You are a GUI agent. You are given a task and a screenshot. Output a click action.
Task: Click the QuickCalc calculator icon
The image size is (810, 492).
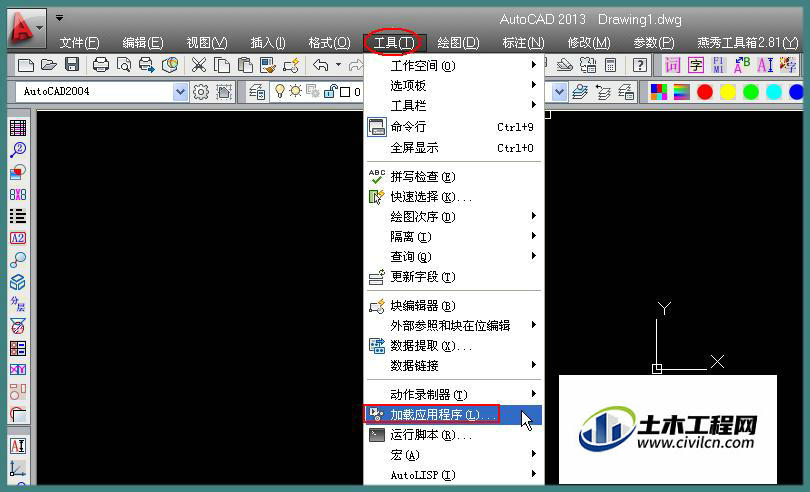(x=611, y=65)
